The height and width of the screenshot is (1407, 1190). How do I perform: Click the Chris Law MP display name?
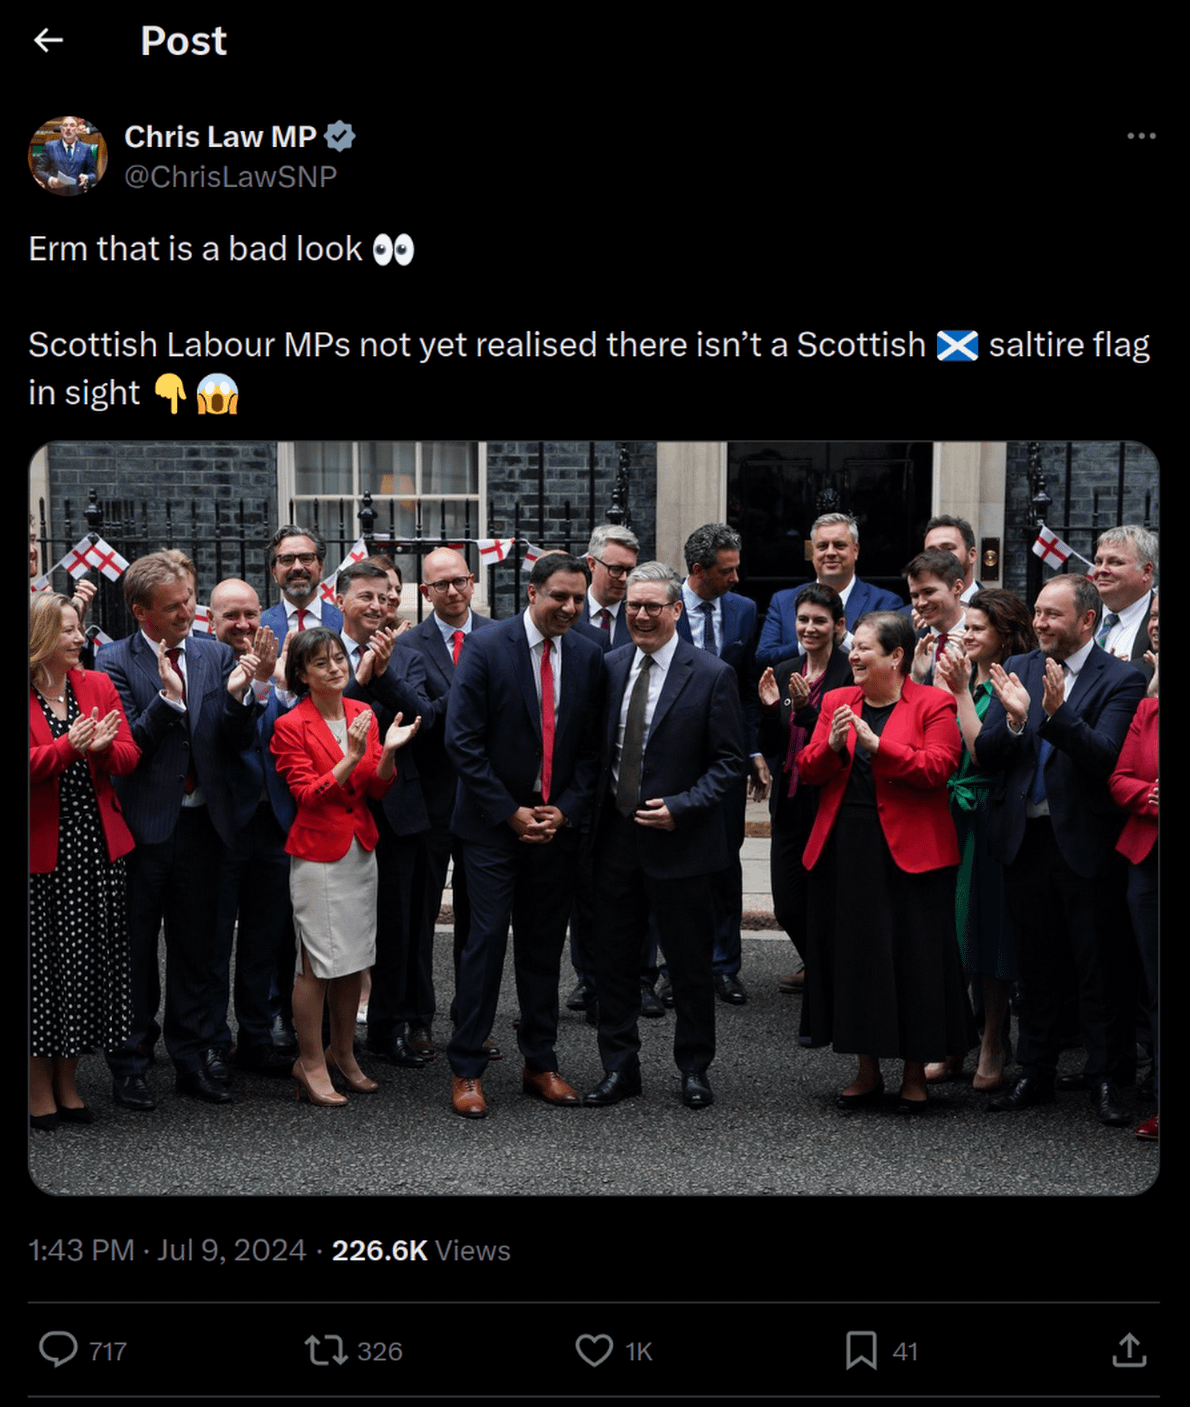point(220,136)
